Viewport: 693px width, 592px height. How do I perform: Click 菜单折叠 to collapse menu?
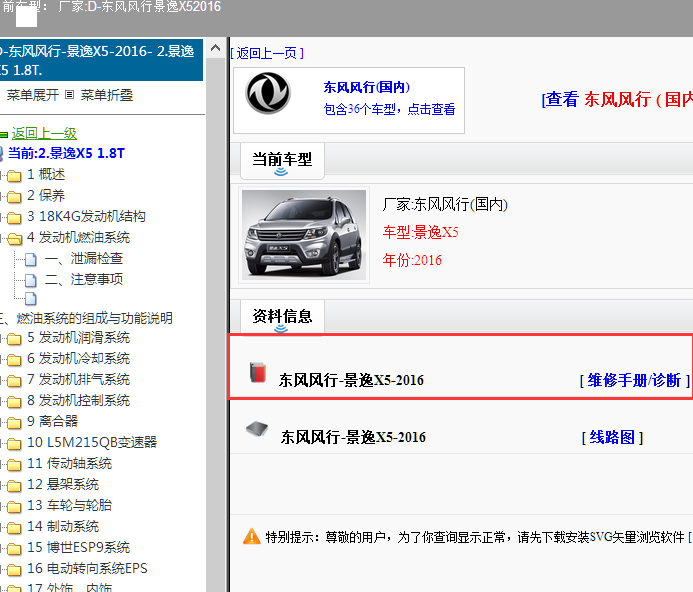coord(107,95)
